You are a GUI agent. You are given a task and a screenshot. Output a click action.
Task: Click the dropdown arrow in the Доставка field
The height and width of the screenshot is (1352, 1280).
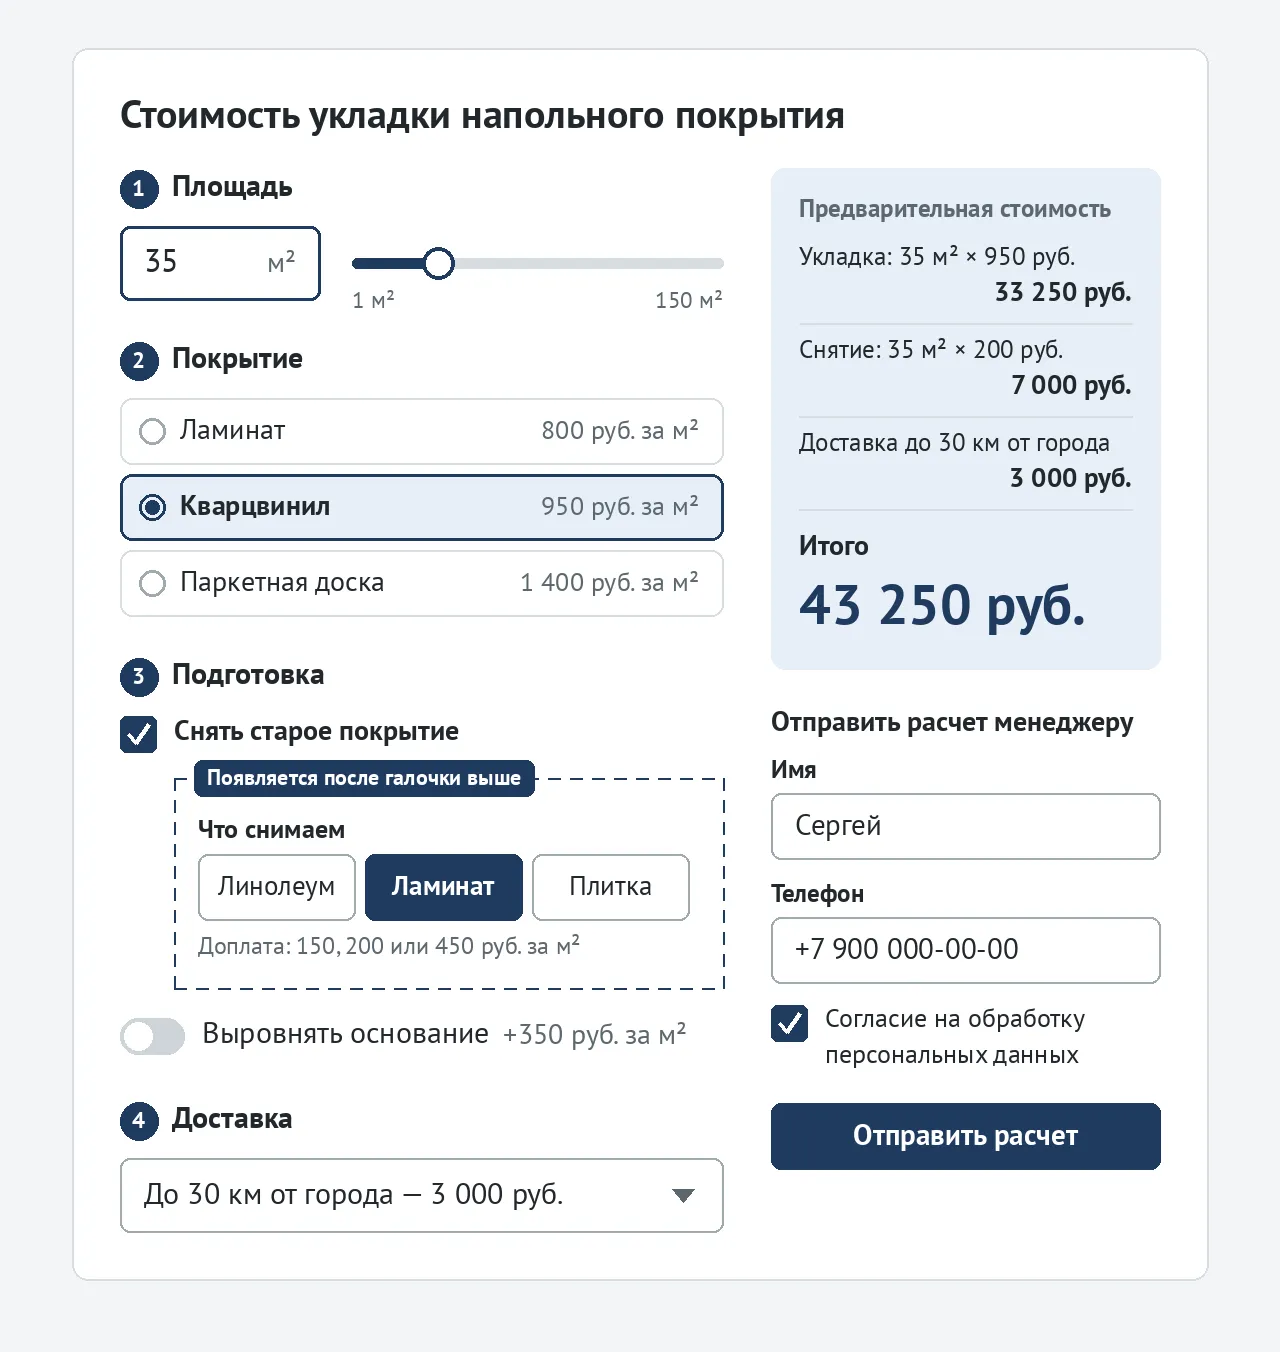(x=683, y=1195)
